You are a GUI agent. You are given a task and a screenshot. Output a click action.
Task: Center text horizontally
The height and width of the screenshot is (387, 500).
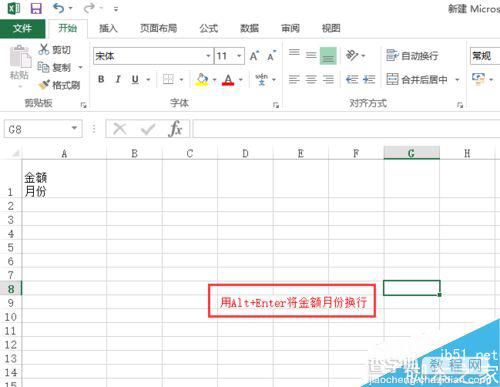click(x=311, y=79)
